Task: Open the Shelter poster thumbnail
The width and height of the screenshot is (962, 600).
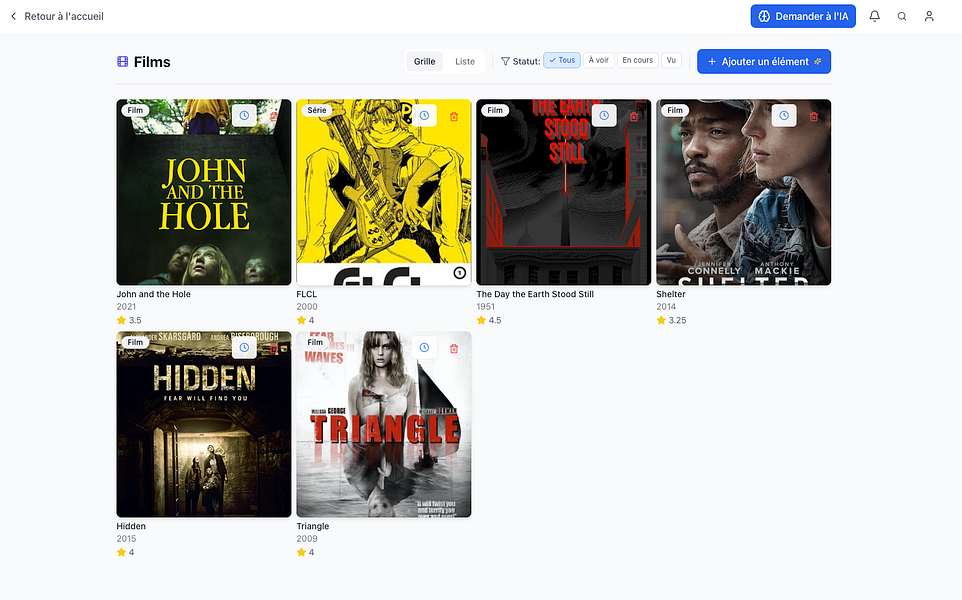Action: [x=744, y=192]
